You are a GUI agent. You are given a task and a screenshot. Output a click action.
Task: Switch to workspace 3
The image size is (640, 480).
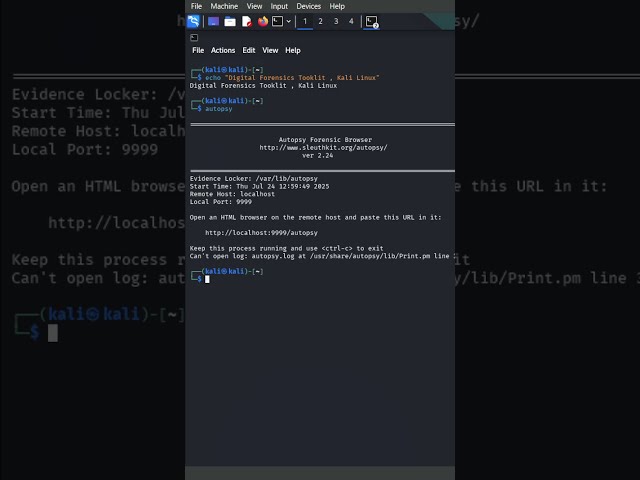pyautogui.click(x=336, y=21)
